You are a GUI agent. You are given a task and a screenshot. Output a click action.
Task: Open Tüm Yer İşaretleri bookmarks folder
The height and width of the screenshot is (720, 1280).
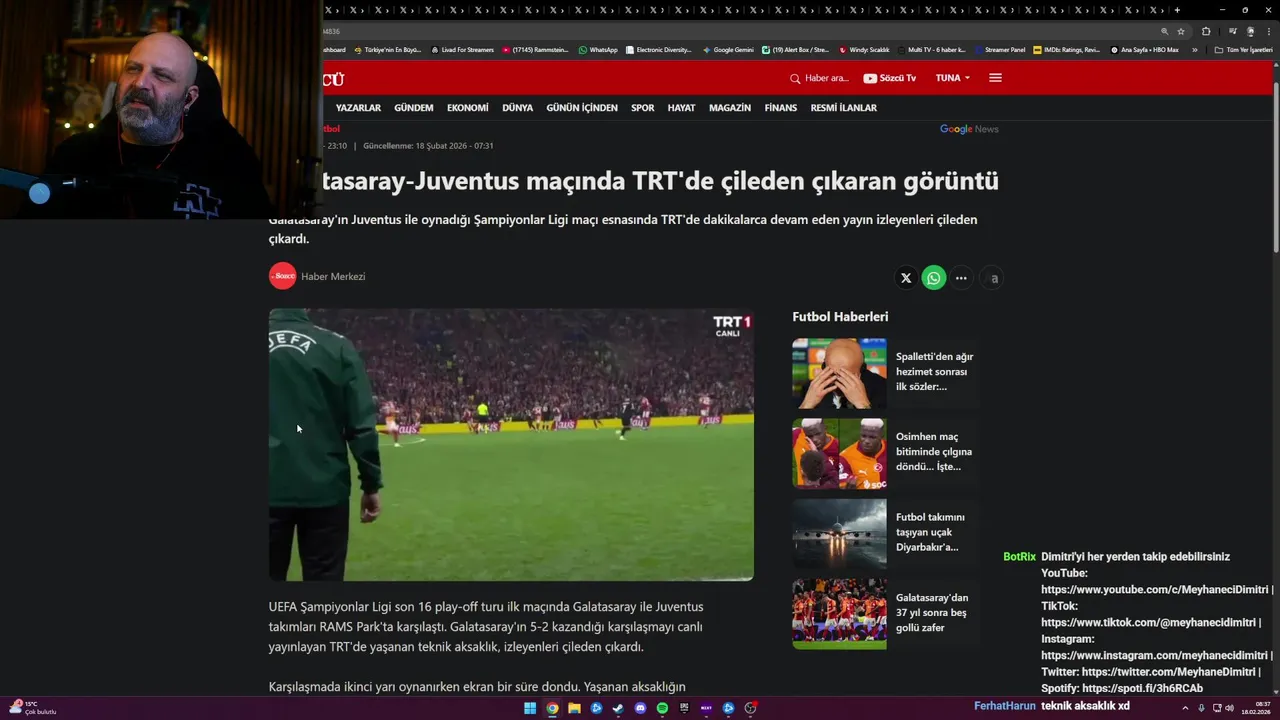[1244, 49]
